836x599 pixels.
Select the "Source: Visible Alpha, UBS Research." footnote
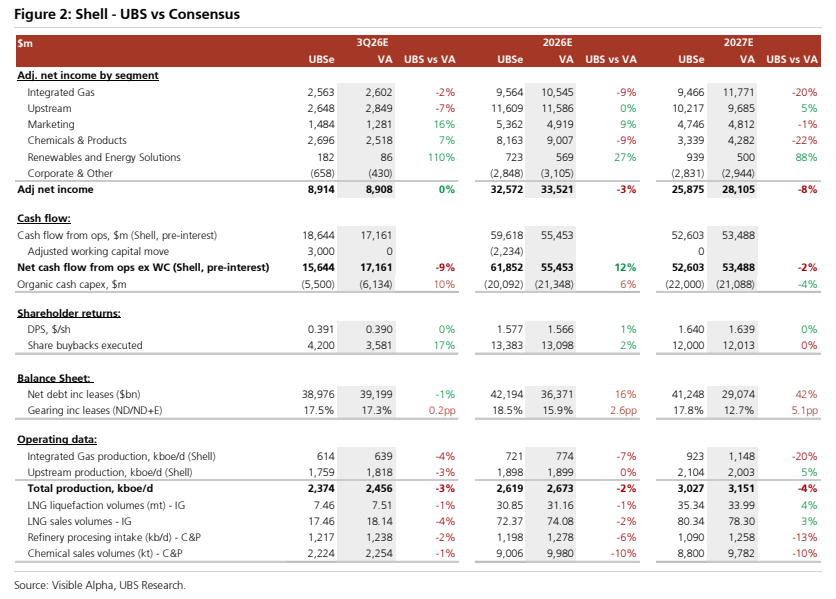100,585
